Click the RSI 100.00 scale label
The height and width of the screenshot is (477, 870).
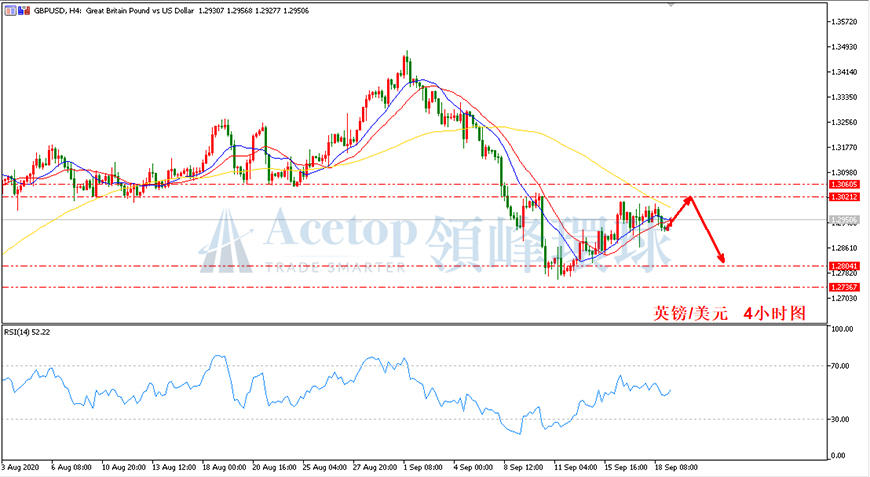[842, 329]
